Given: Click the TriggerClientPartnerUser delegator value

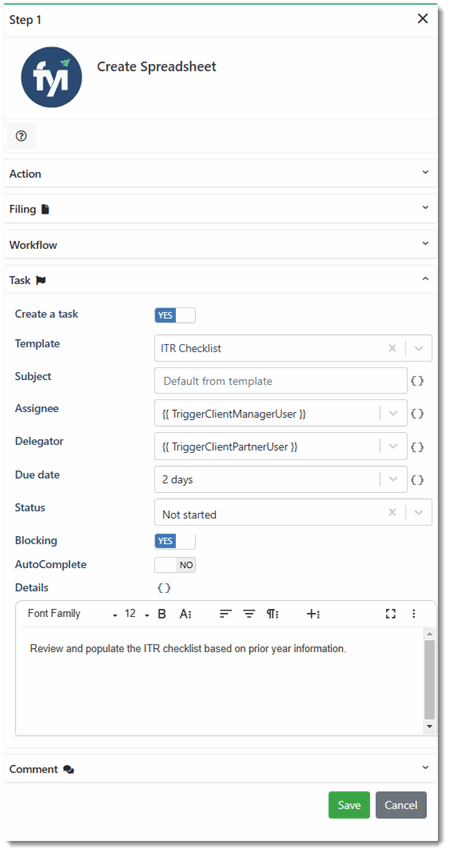Looking at the screenshot, I should click(230, 447).
